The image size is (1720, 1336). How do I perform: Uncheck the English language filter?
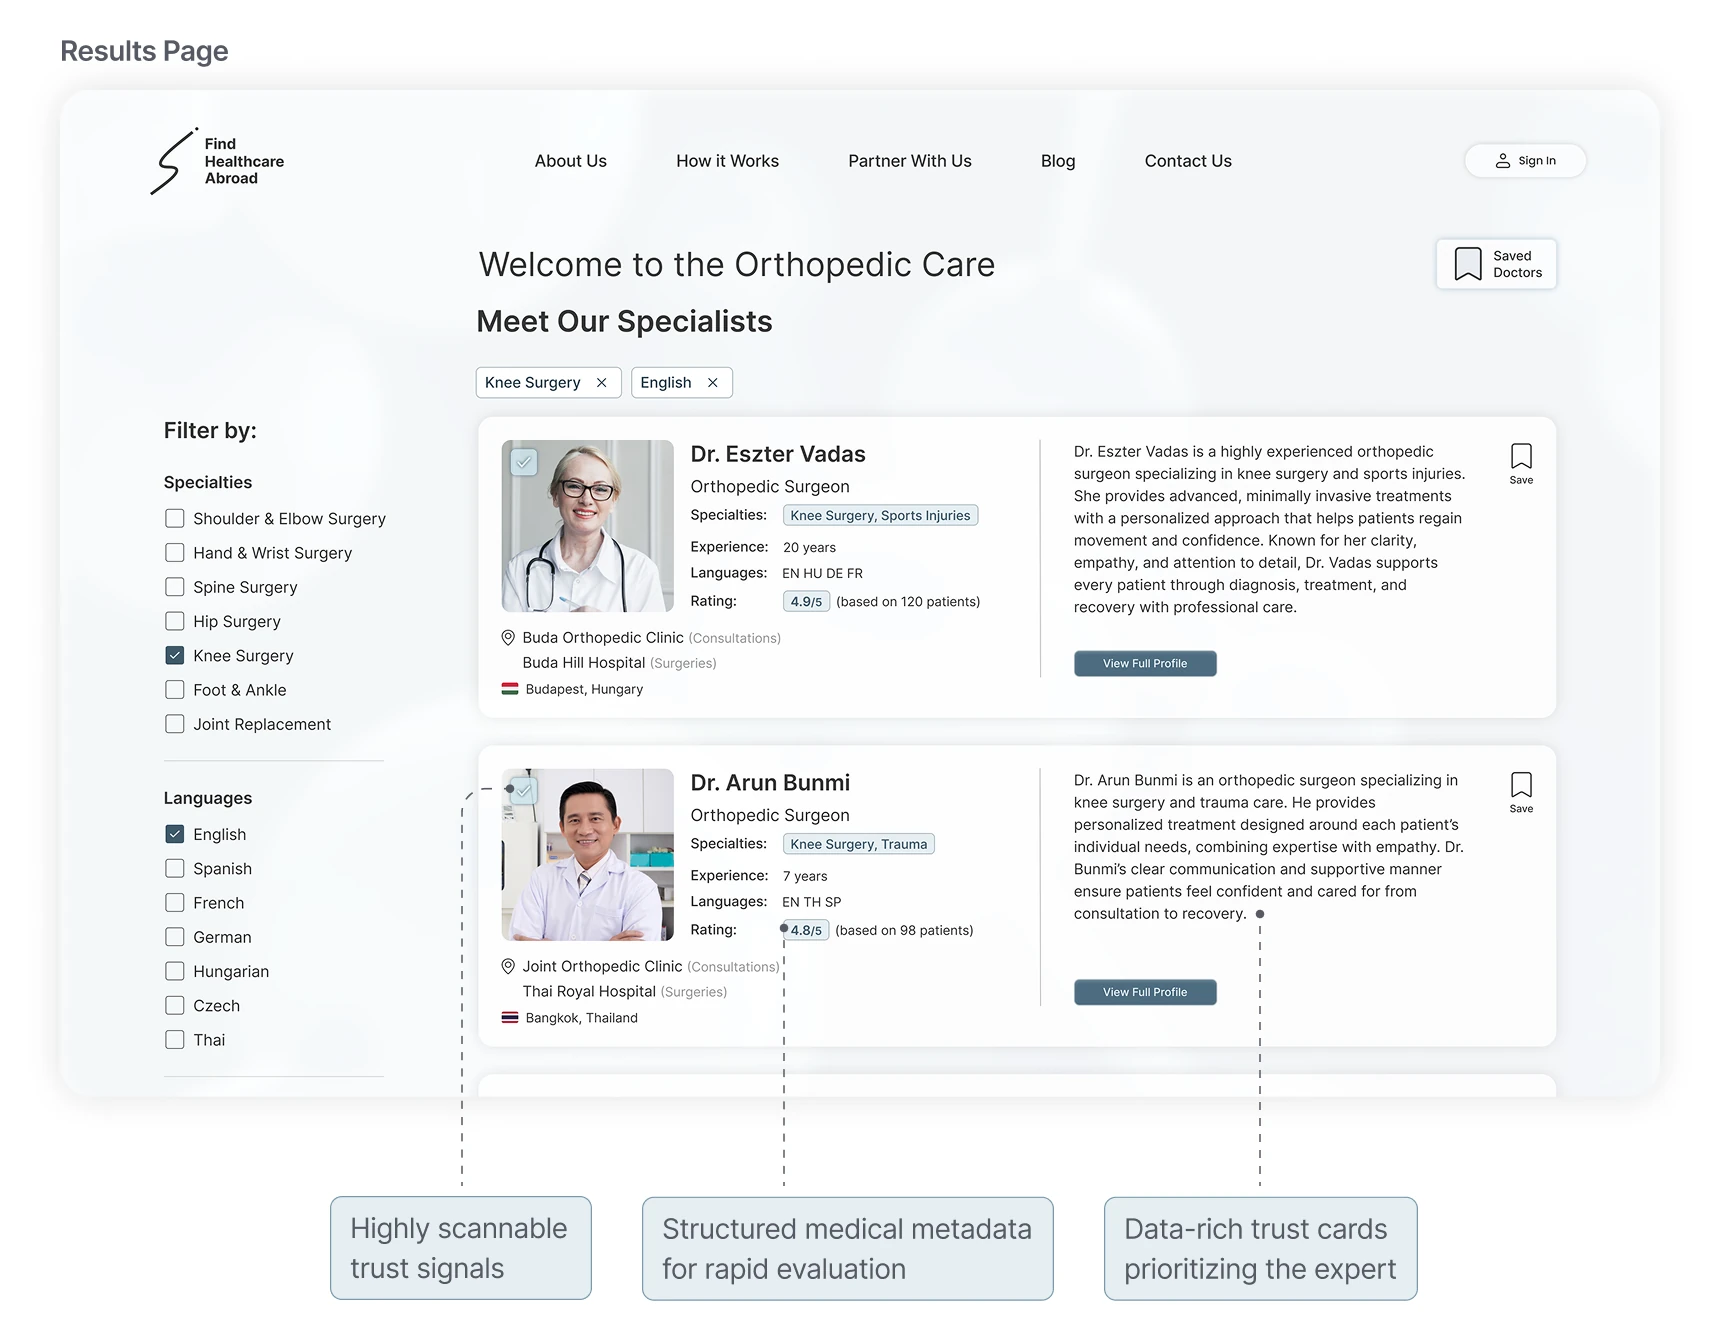point(175,834)
